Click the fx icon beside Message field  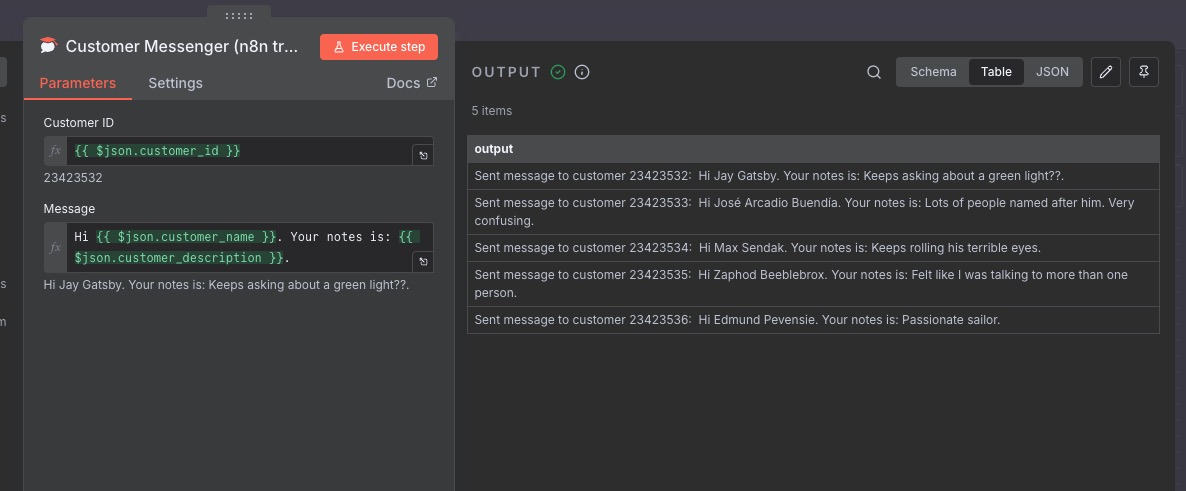[x=56, y=247]
